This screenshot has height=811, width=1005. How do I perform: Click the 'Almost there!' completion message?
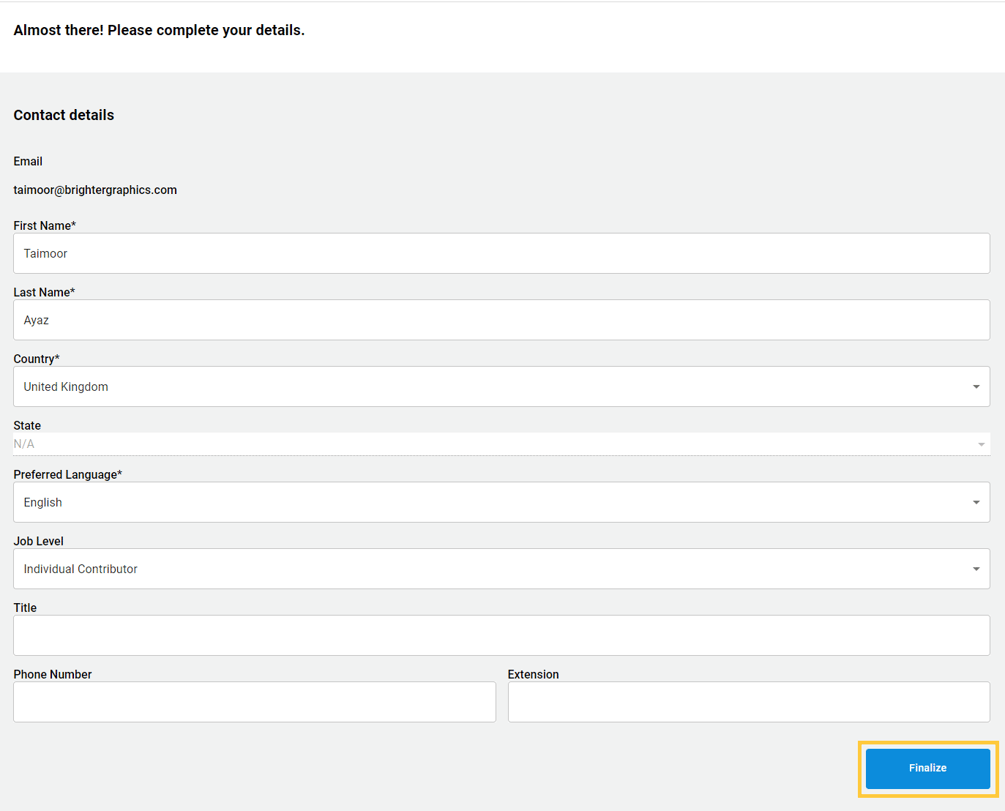coord(158,29)
